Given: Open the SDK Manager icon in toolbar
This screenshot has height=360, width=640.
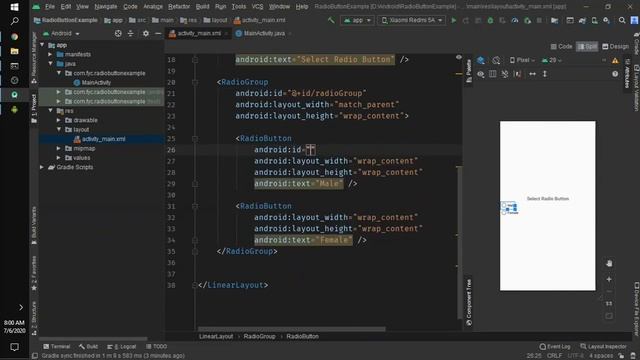Looking at the screenshot, I should [607, 20].
